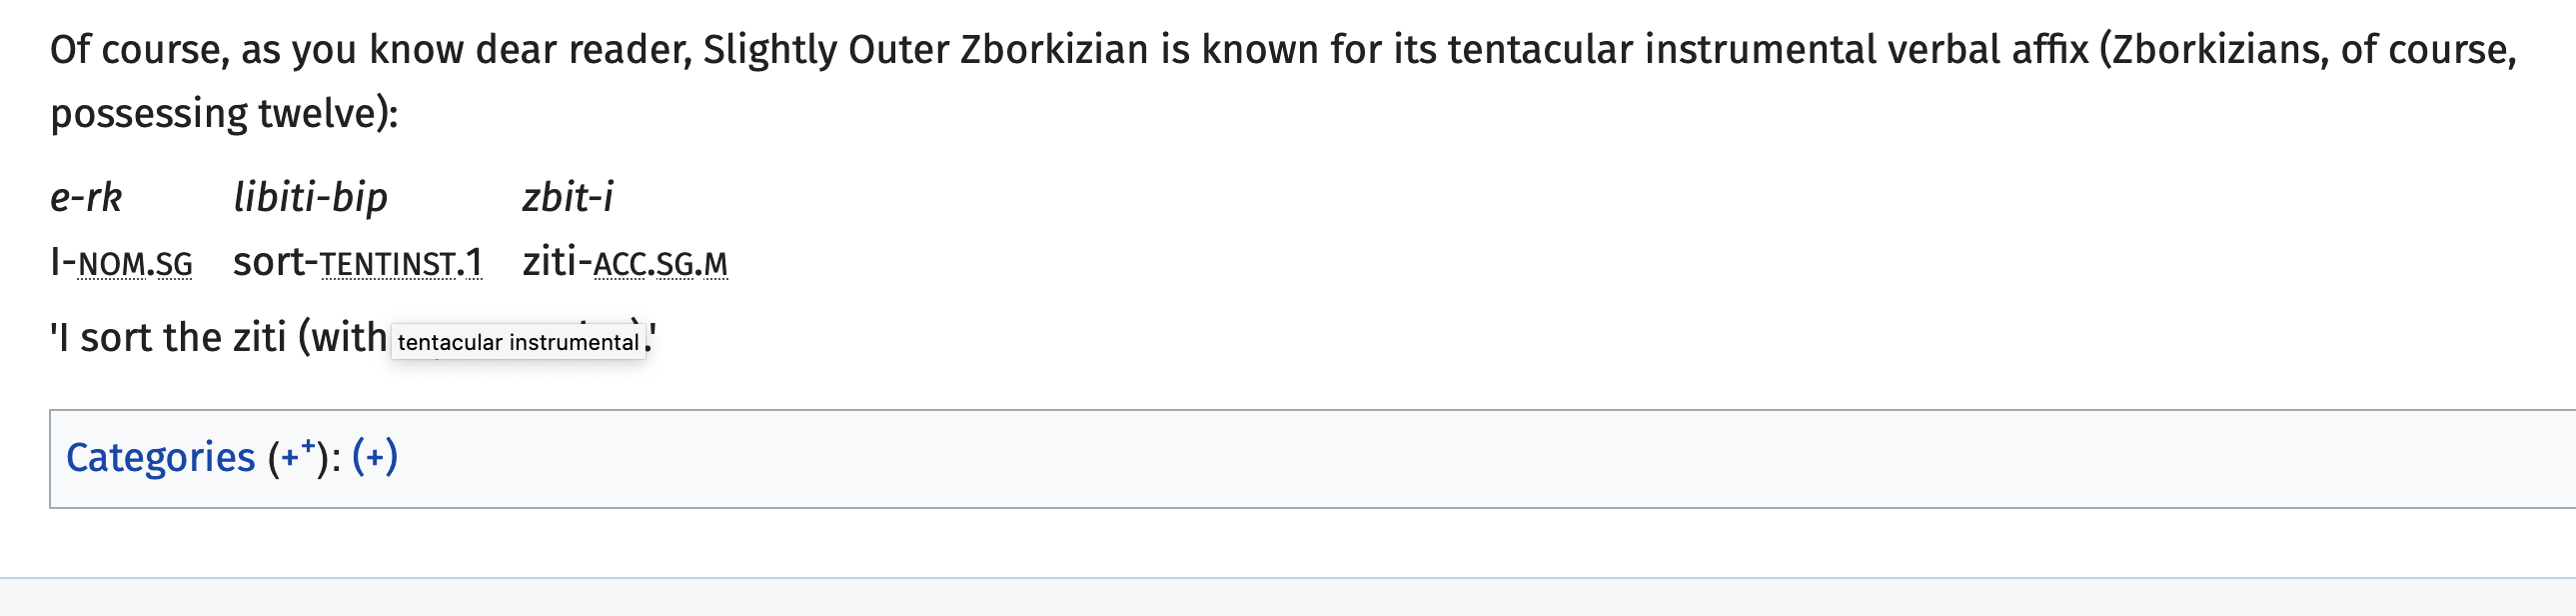
Task: Click the gloss word 'ziti-'
Action: click(557, 262)
